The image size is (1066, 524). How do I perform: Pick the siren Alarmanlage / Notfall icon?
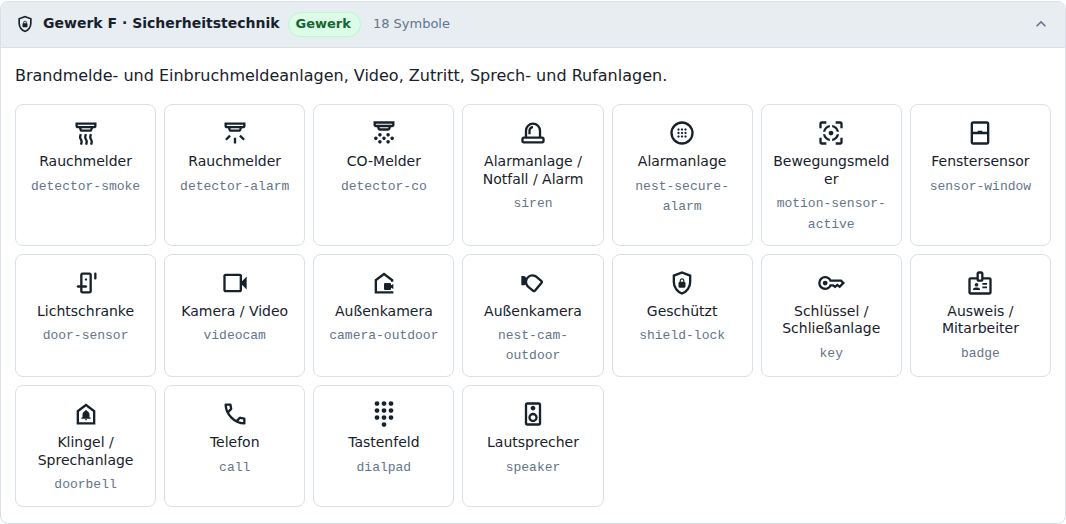pos(533,133)
